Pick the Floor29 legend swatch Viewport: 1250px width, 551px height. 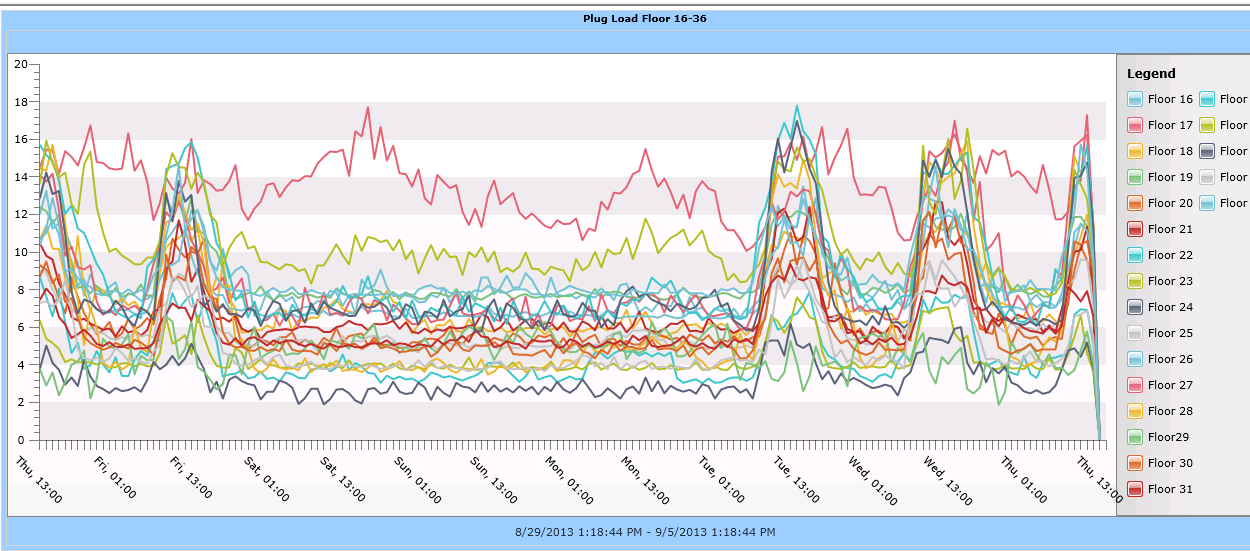coord(1135,437)
